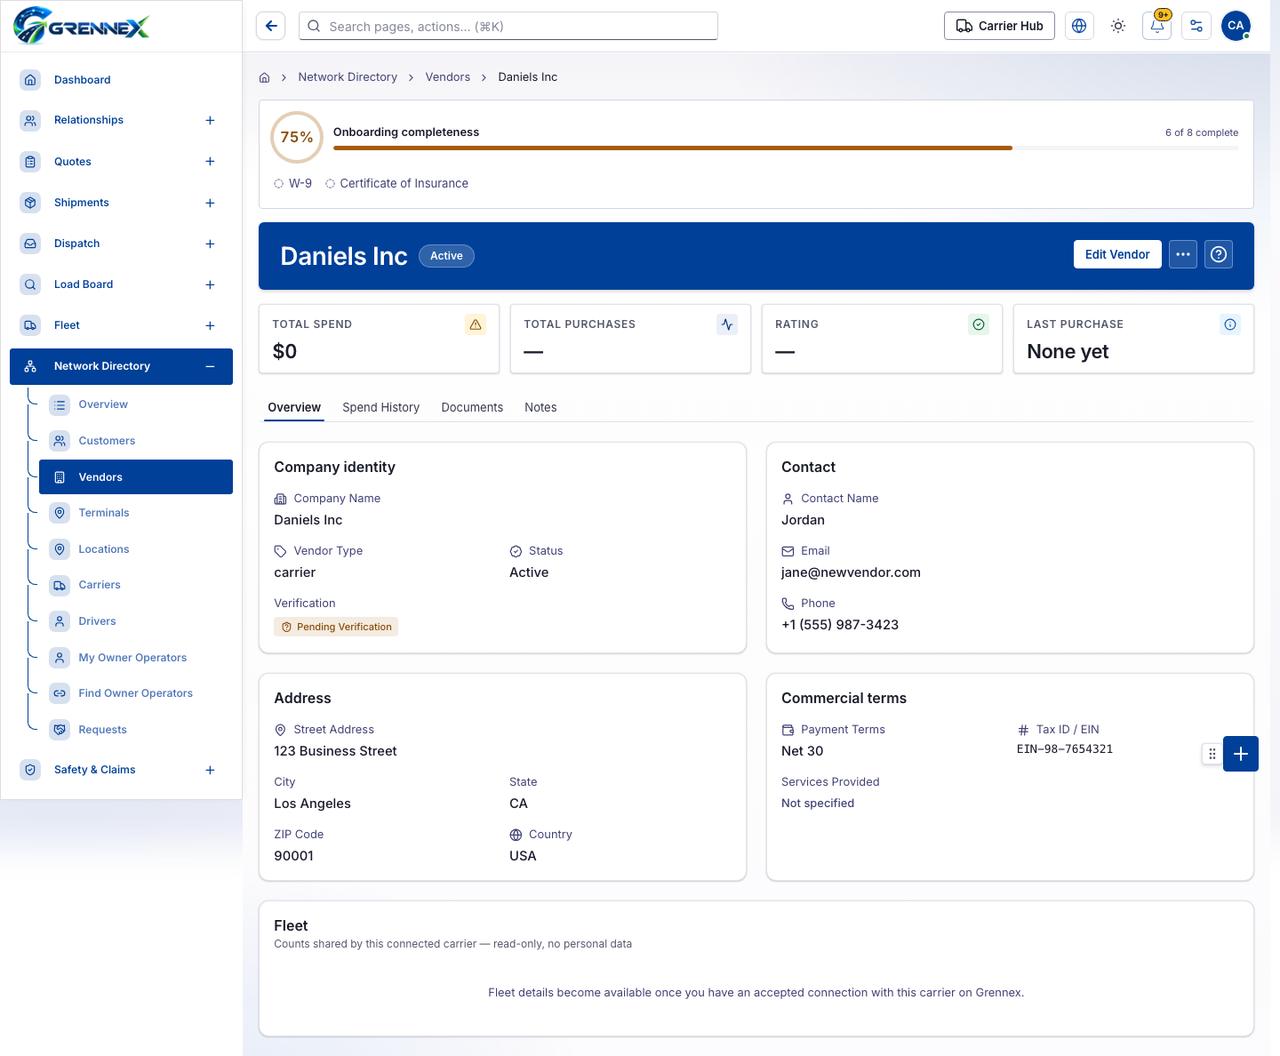Open the notifications bell
1280x1056 pixels.
pos(1157,26)
